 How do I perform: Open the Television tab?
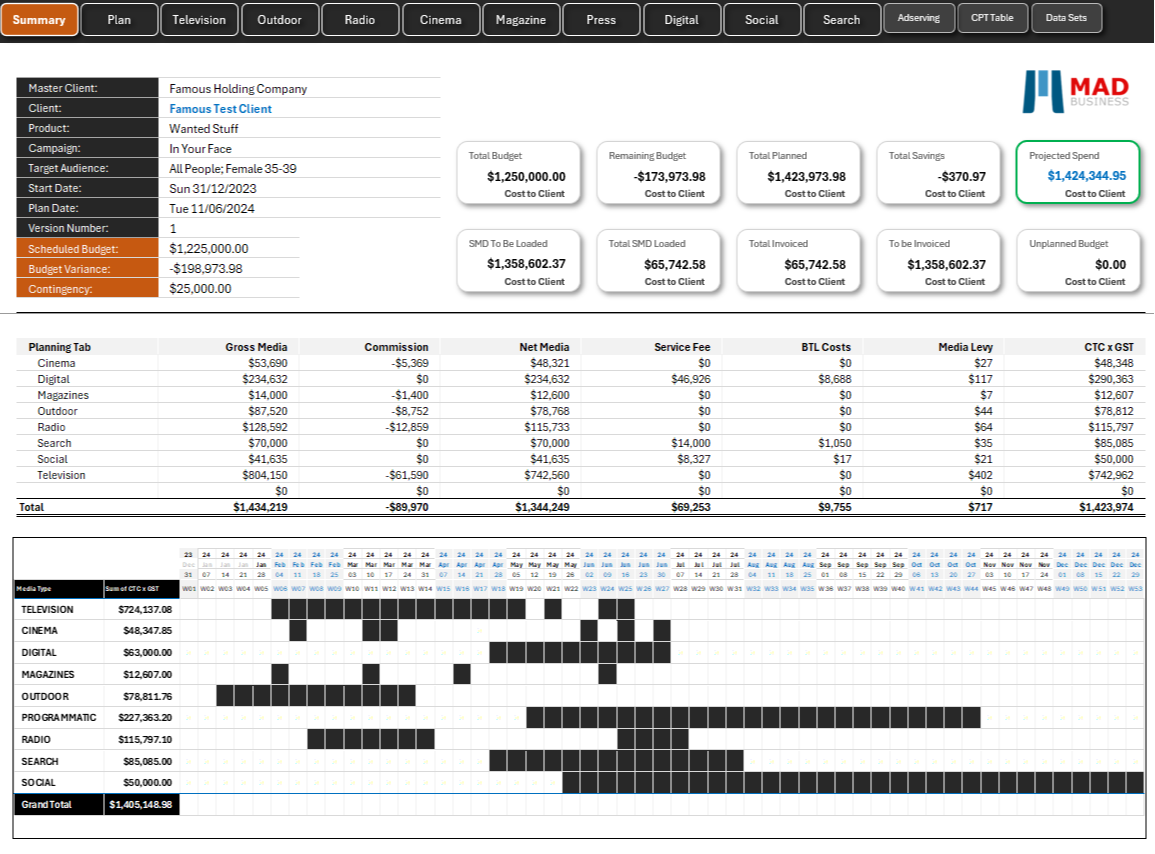point(199,20)
